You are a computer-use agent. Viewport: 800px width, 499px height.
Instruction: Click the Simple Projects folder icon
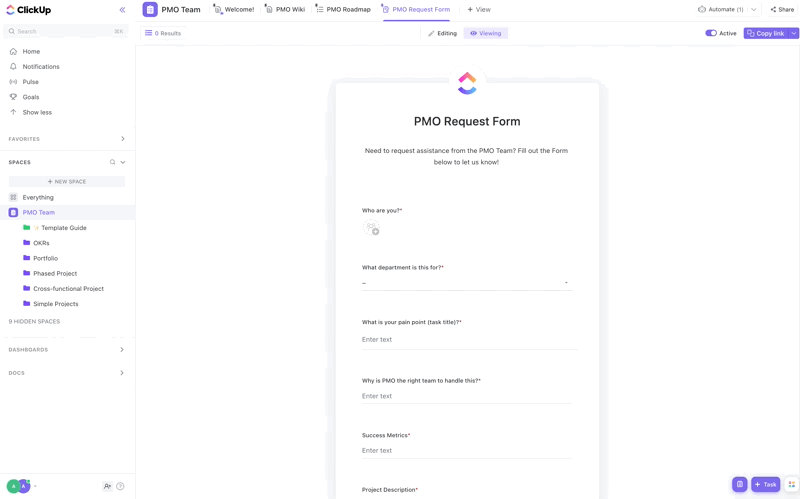coord(27,304)
